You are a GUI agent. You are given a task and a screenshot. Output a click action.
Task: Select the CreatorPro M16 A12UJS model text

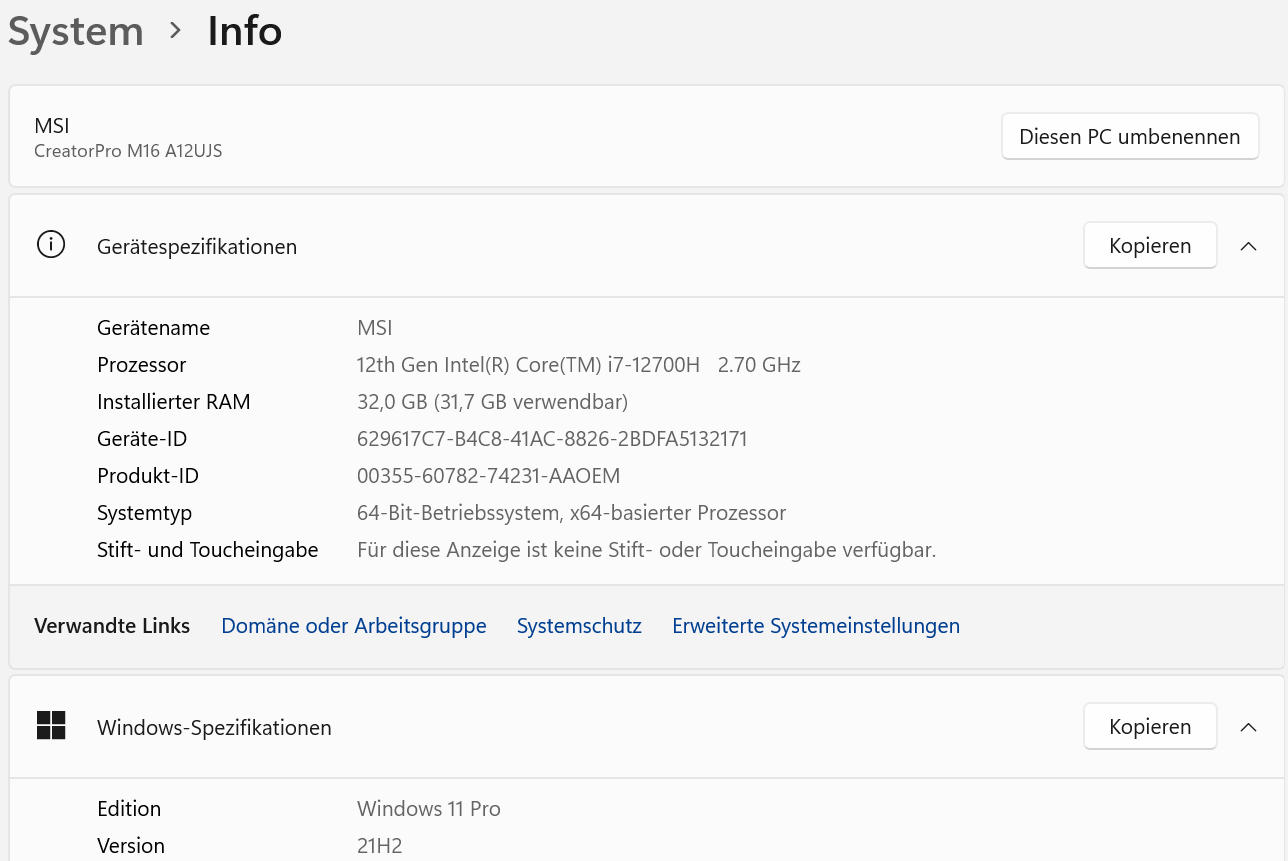[x=128, y=151]
